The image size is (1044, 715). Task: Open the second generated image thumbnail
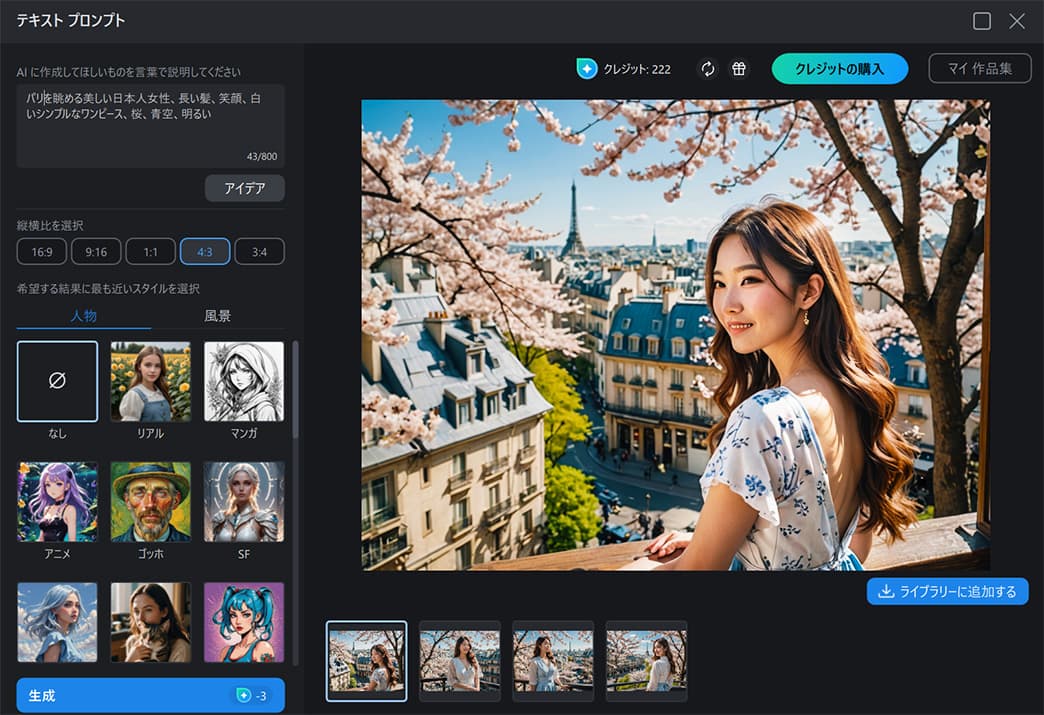pos(459,660)
